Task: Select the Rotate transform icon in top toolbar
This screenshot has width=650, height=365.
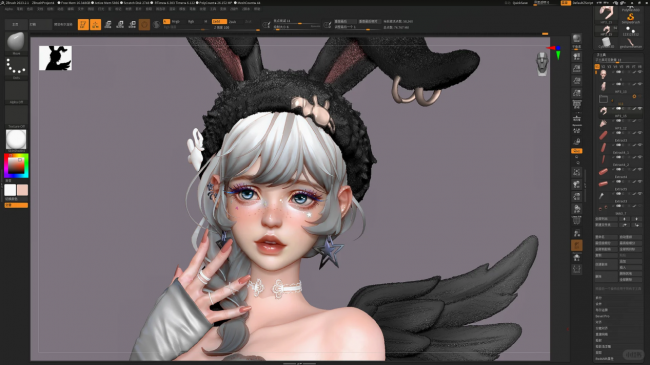Action: 132,24
